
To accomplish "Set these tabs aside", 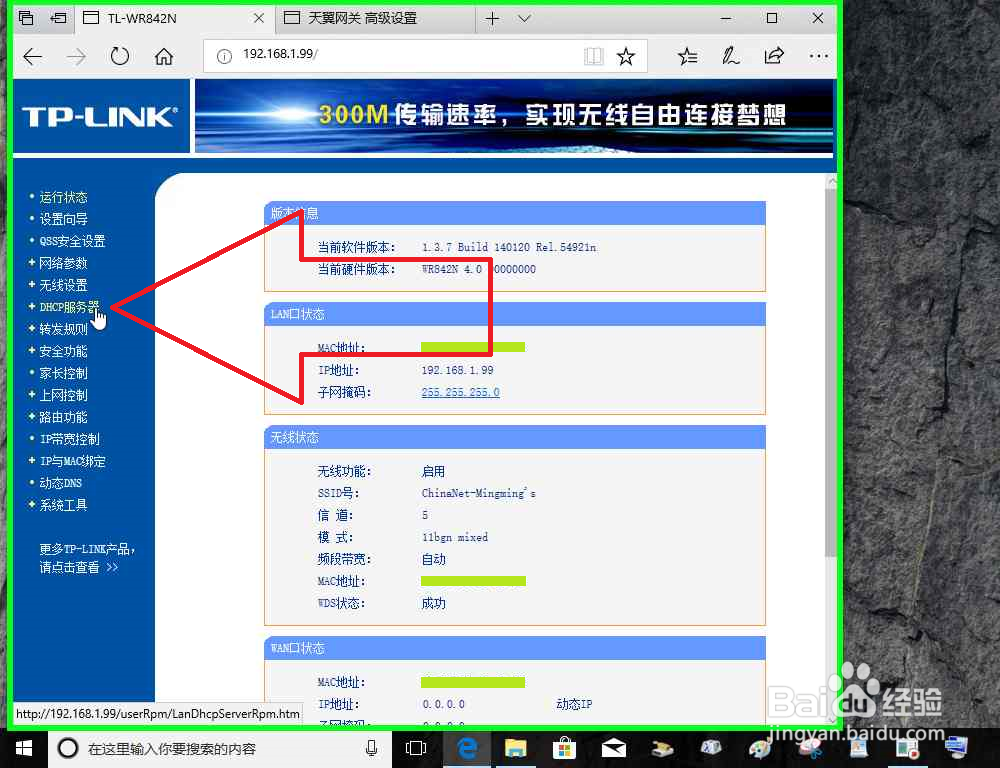I will [x=58, y=18].
